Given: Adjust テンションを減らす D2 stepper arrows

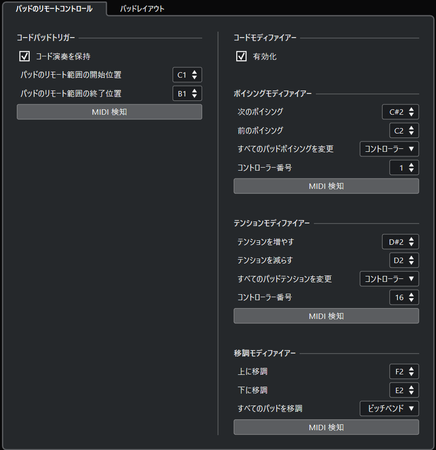Looking at the screenshot, I should pos(411,260).
